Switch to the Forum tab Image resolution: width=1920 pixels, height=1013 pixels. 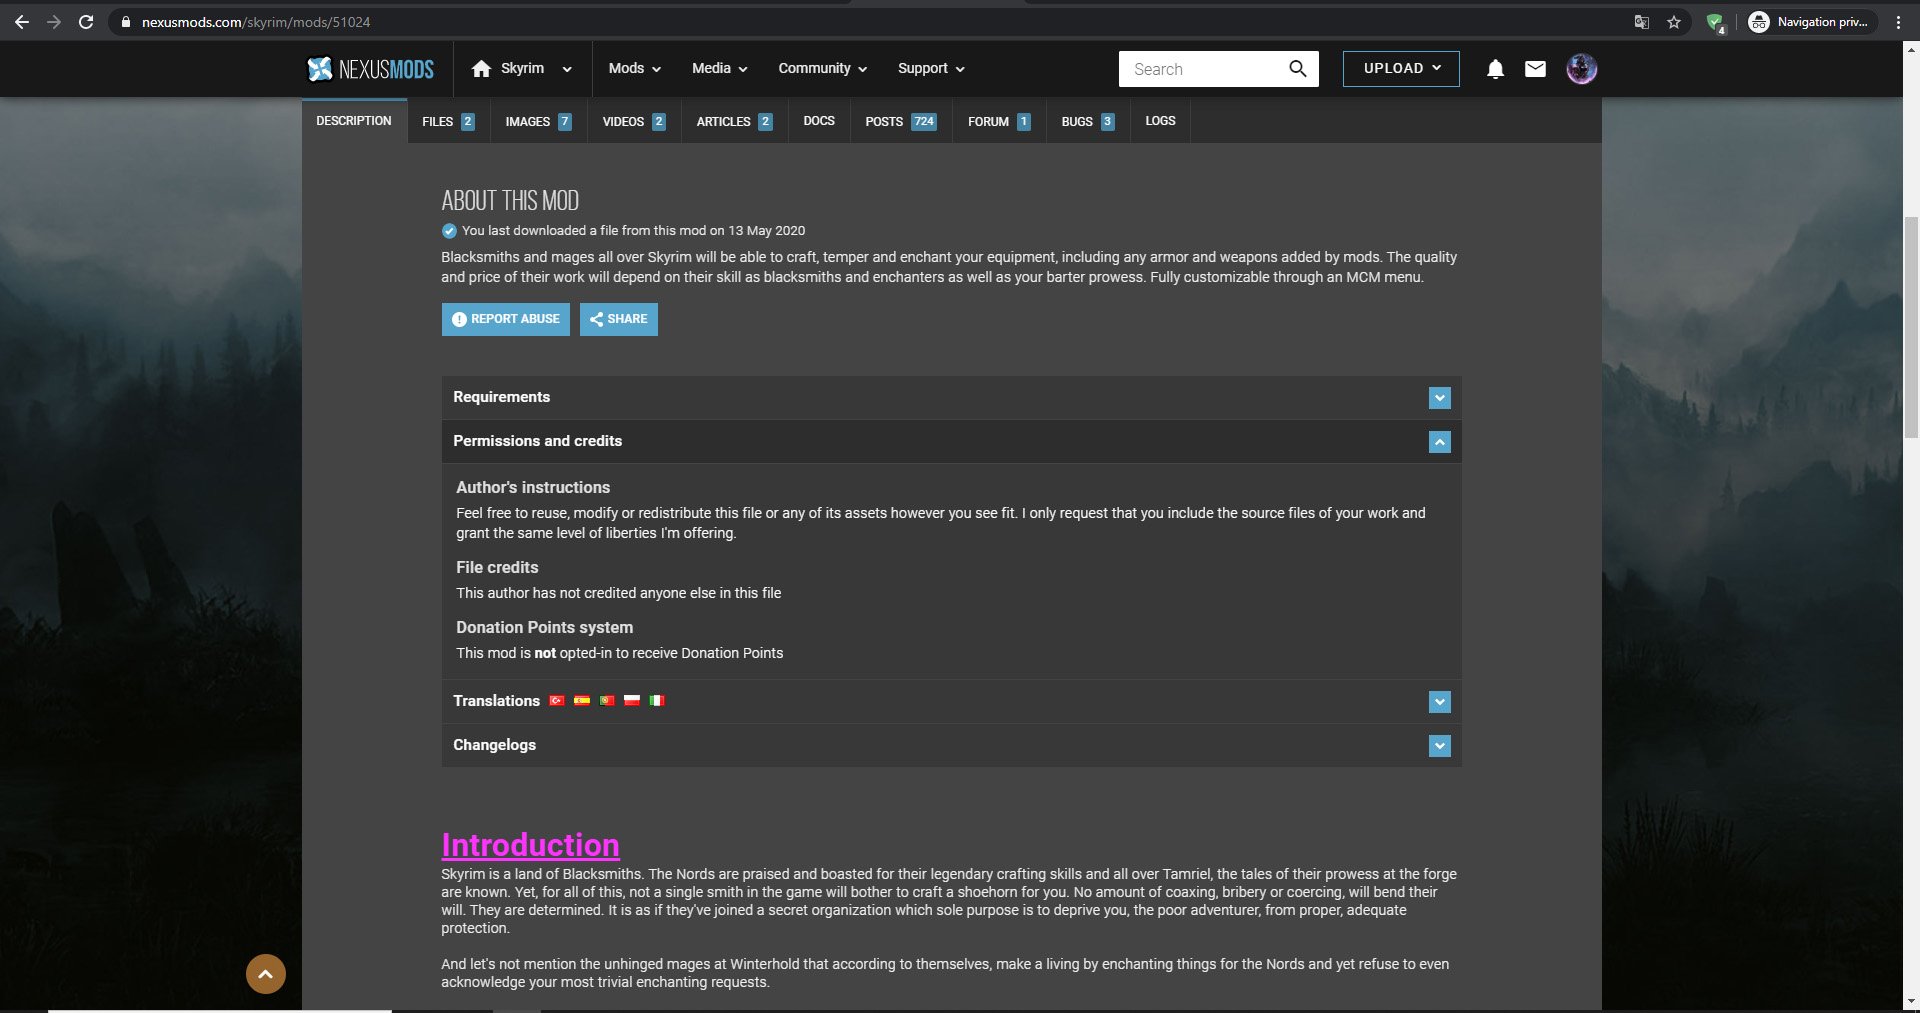(999, 121)
